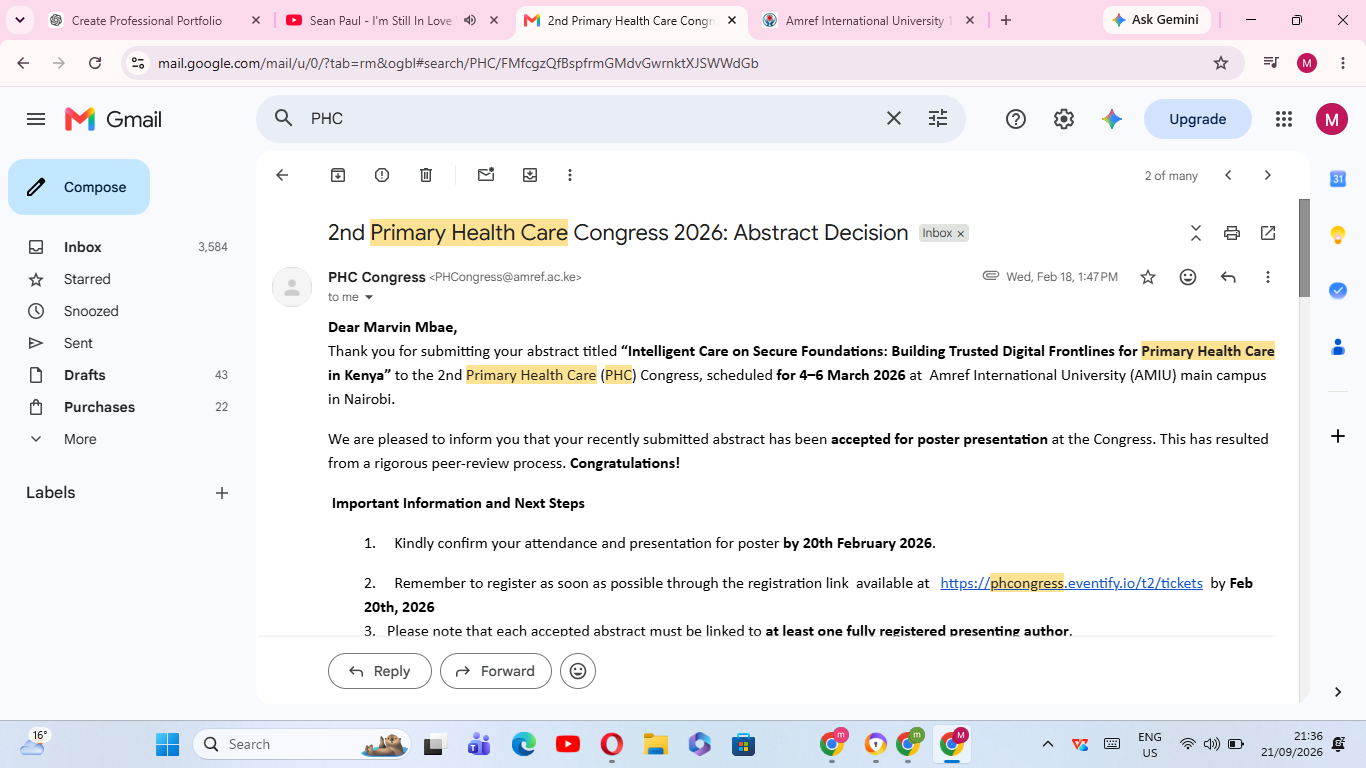
Task: Collapse all messages icon
Action: click(x=1196, y=233)
